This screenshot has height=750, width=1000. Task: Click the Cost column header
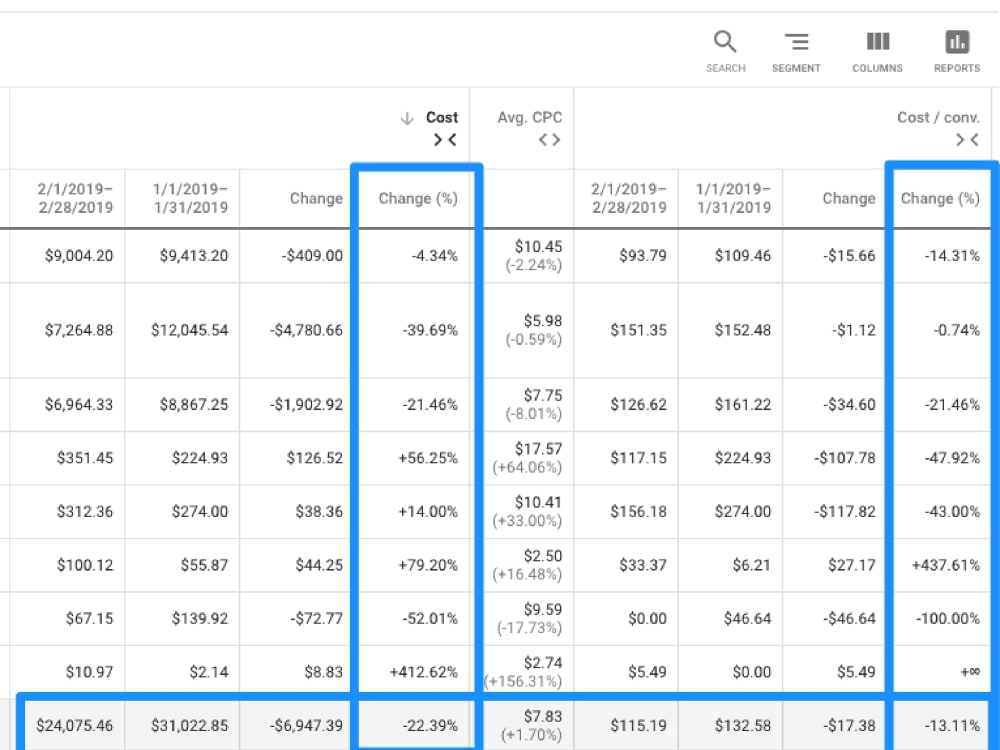click(x=442, y=117)
